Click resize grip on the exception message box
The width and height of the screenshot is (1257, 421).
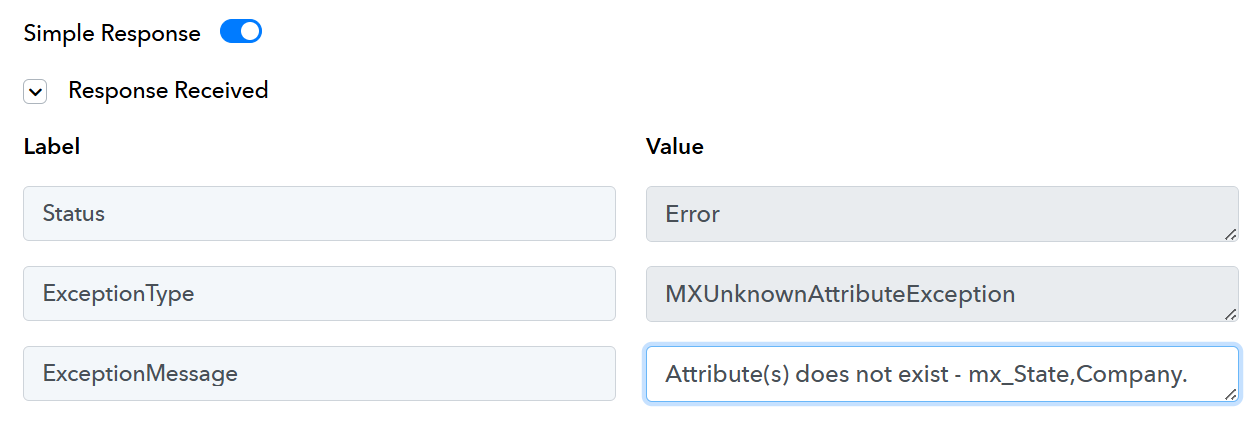pos(1231,394)
